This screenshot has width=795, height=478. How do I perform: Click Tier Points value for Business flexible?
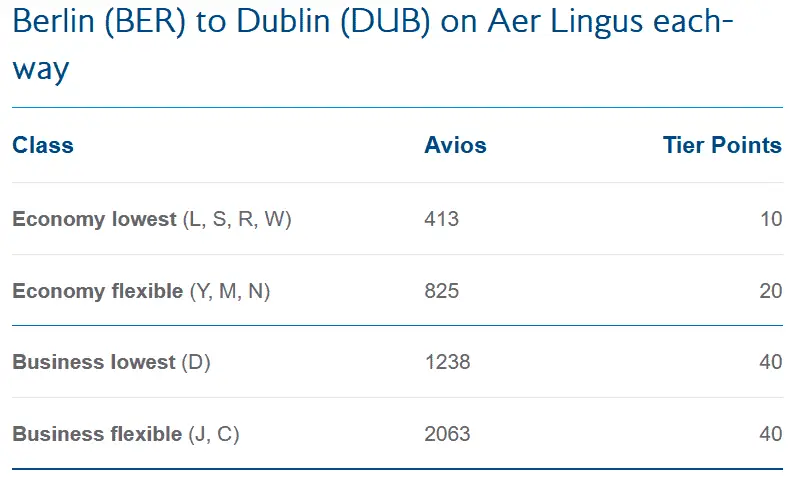tap(770, 434)
